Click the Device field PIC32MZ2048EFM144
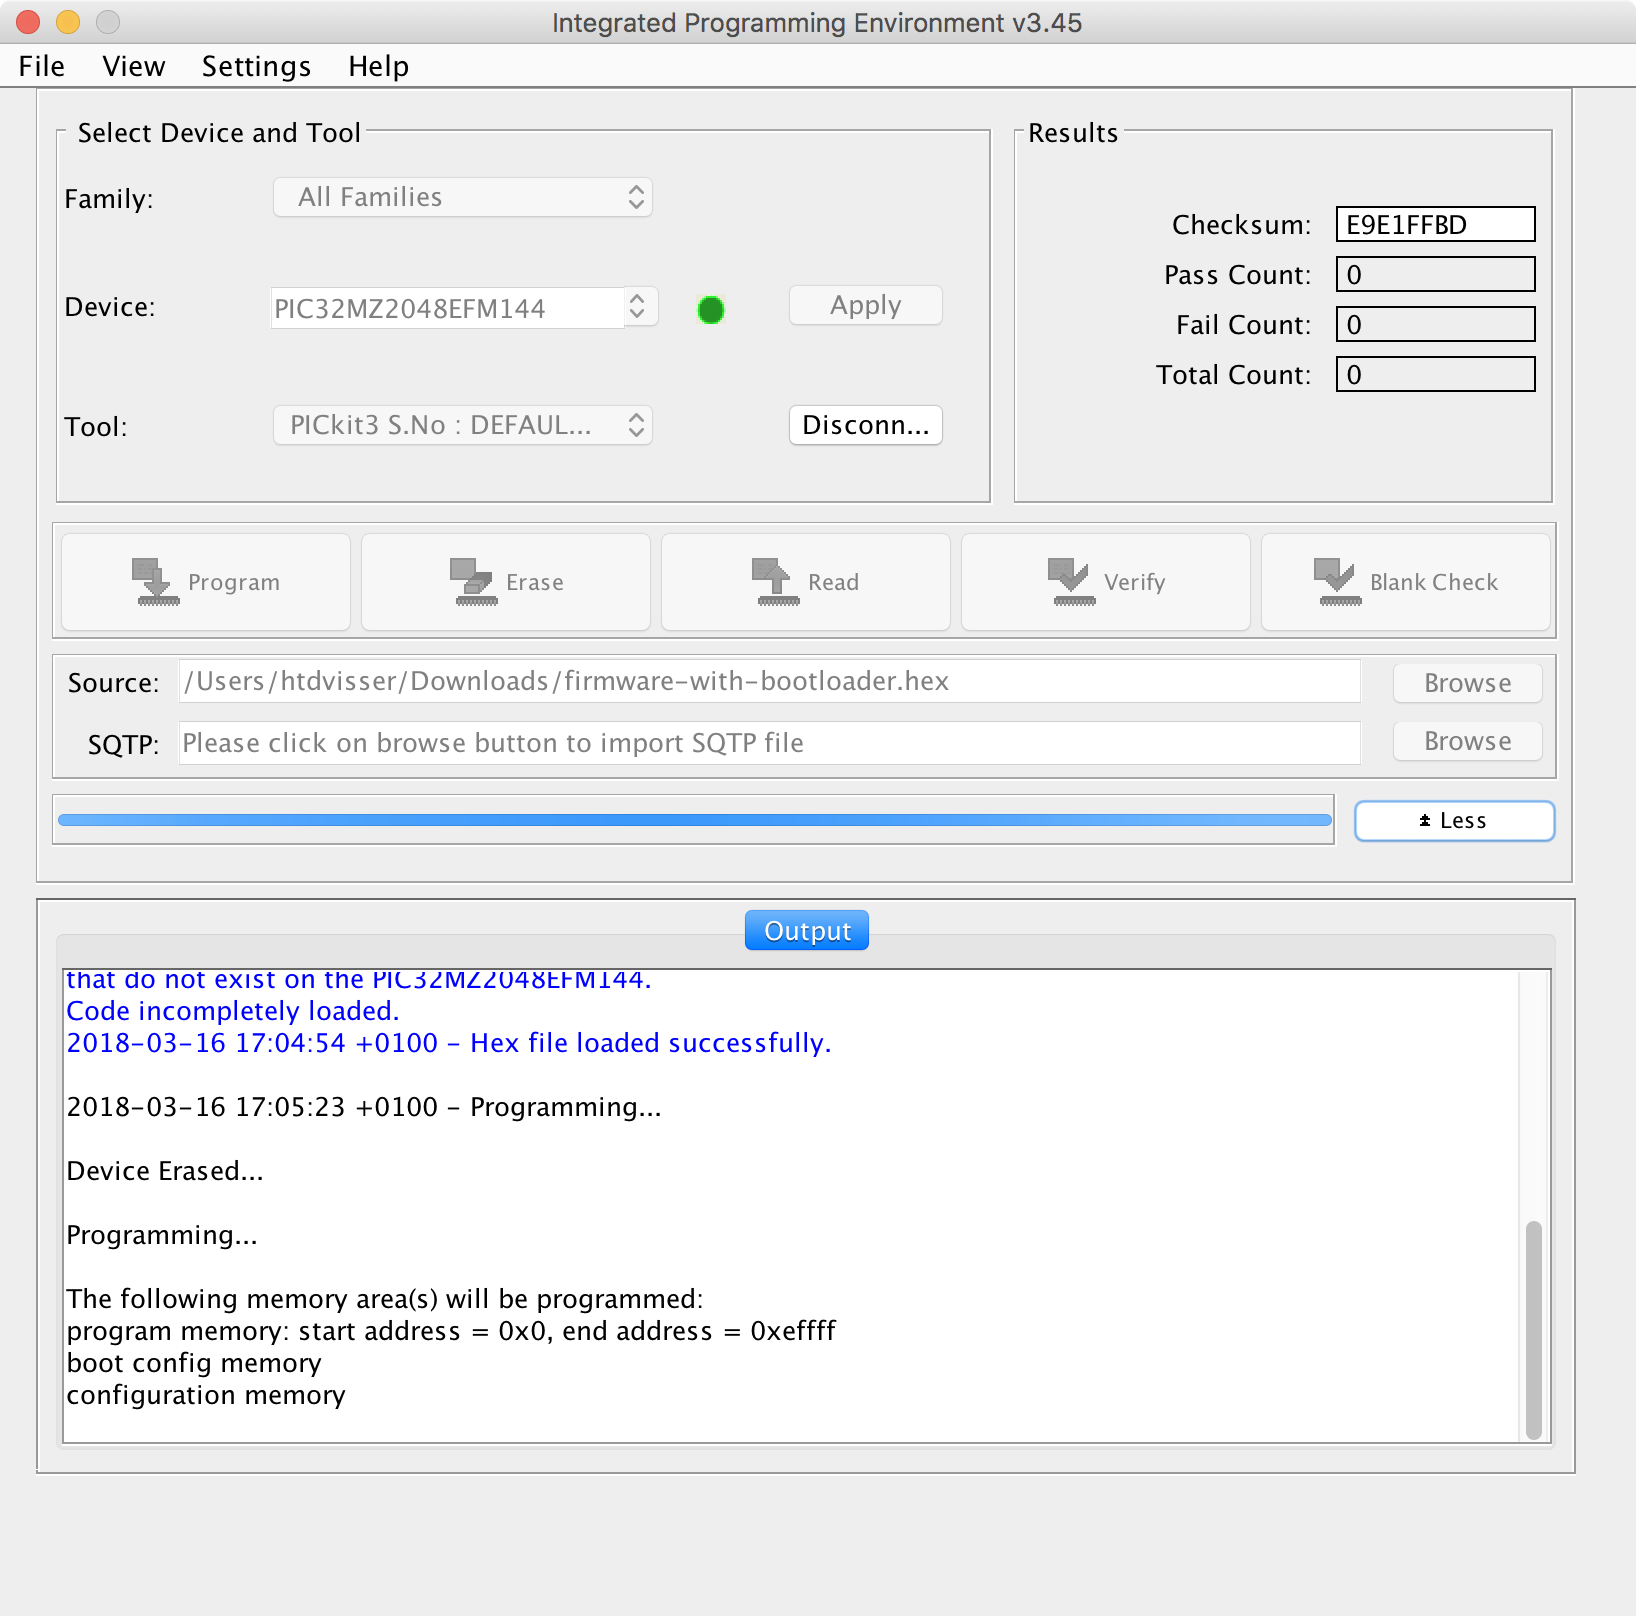Viewport: 1636px width, 1616px height. click(447, 308)
